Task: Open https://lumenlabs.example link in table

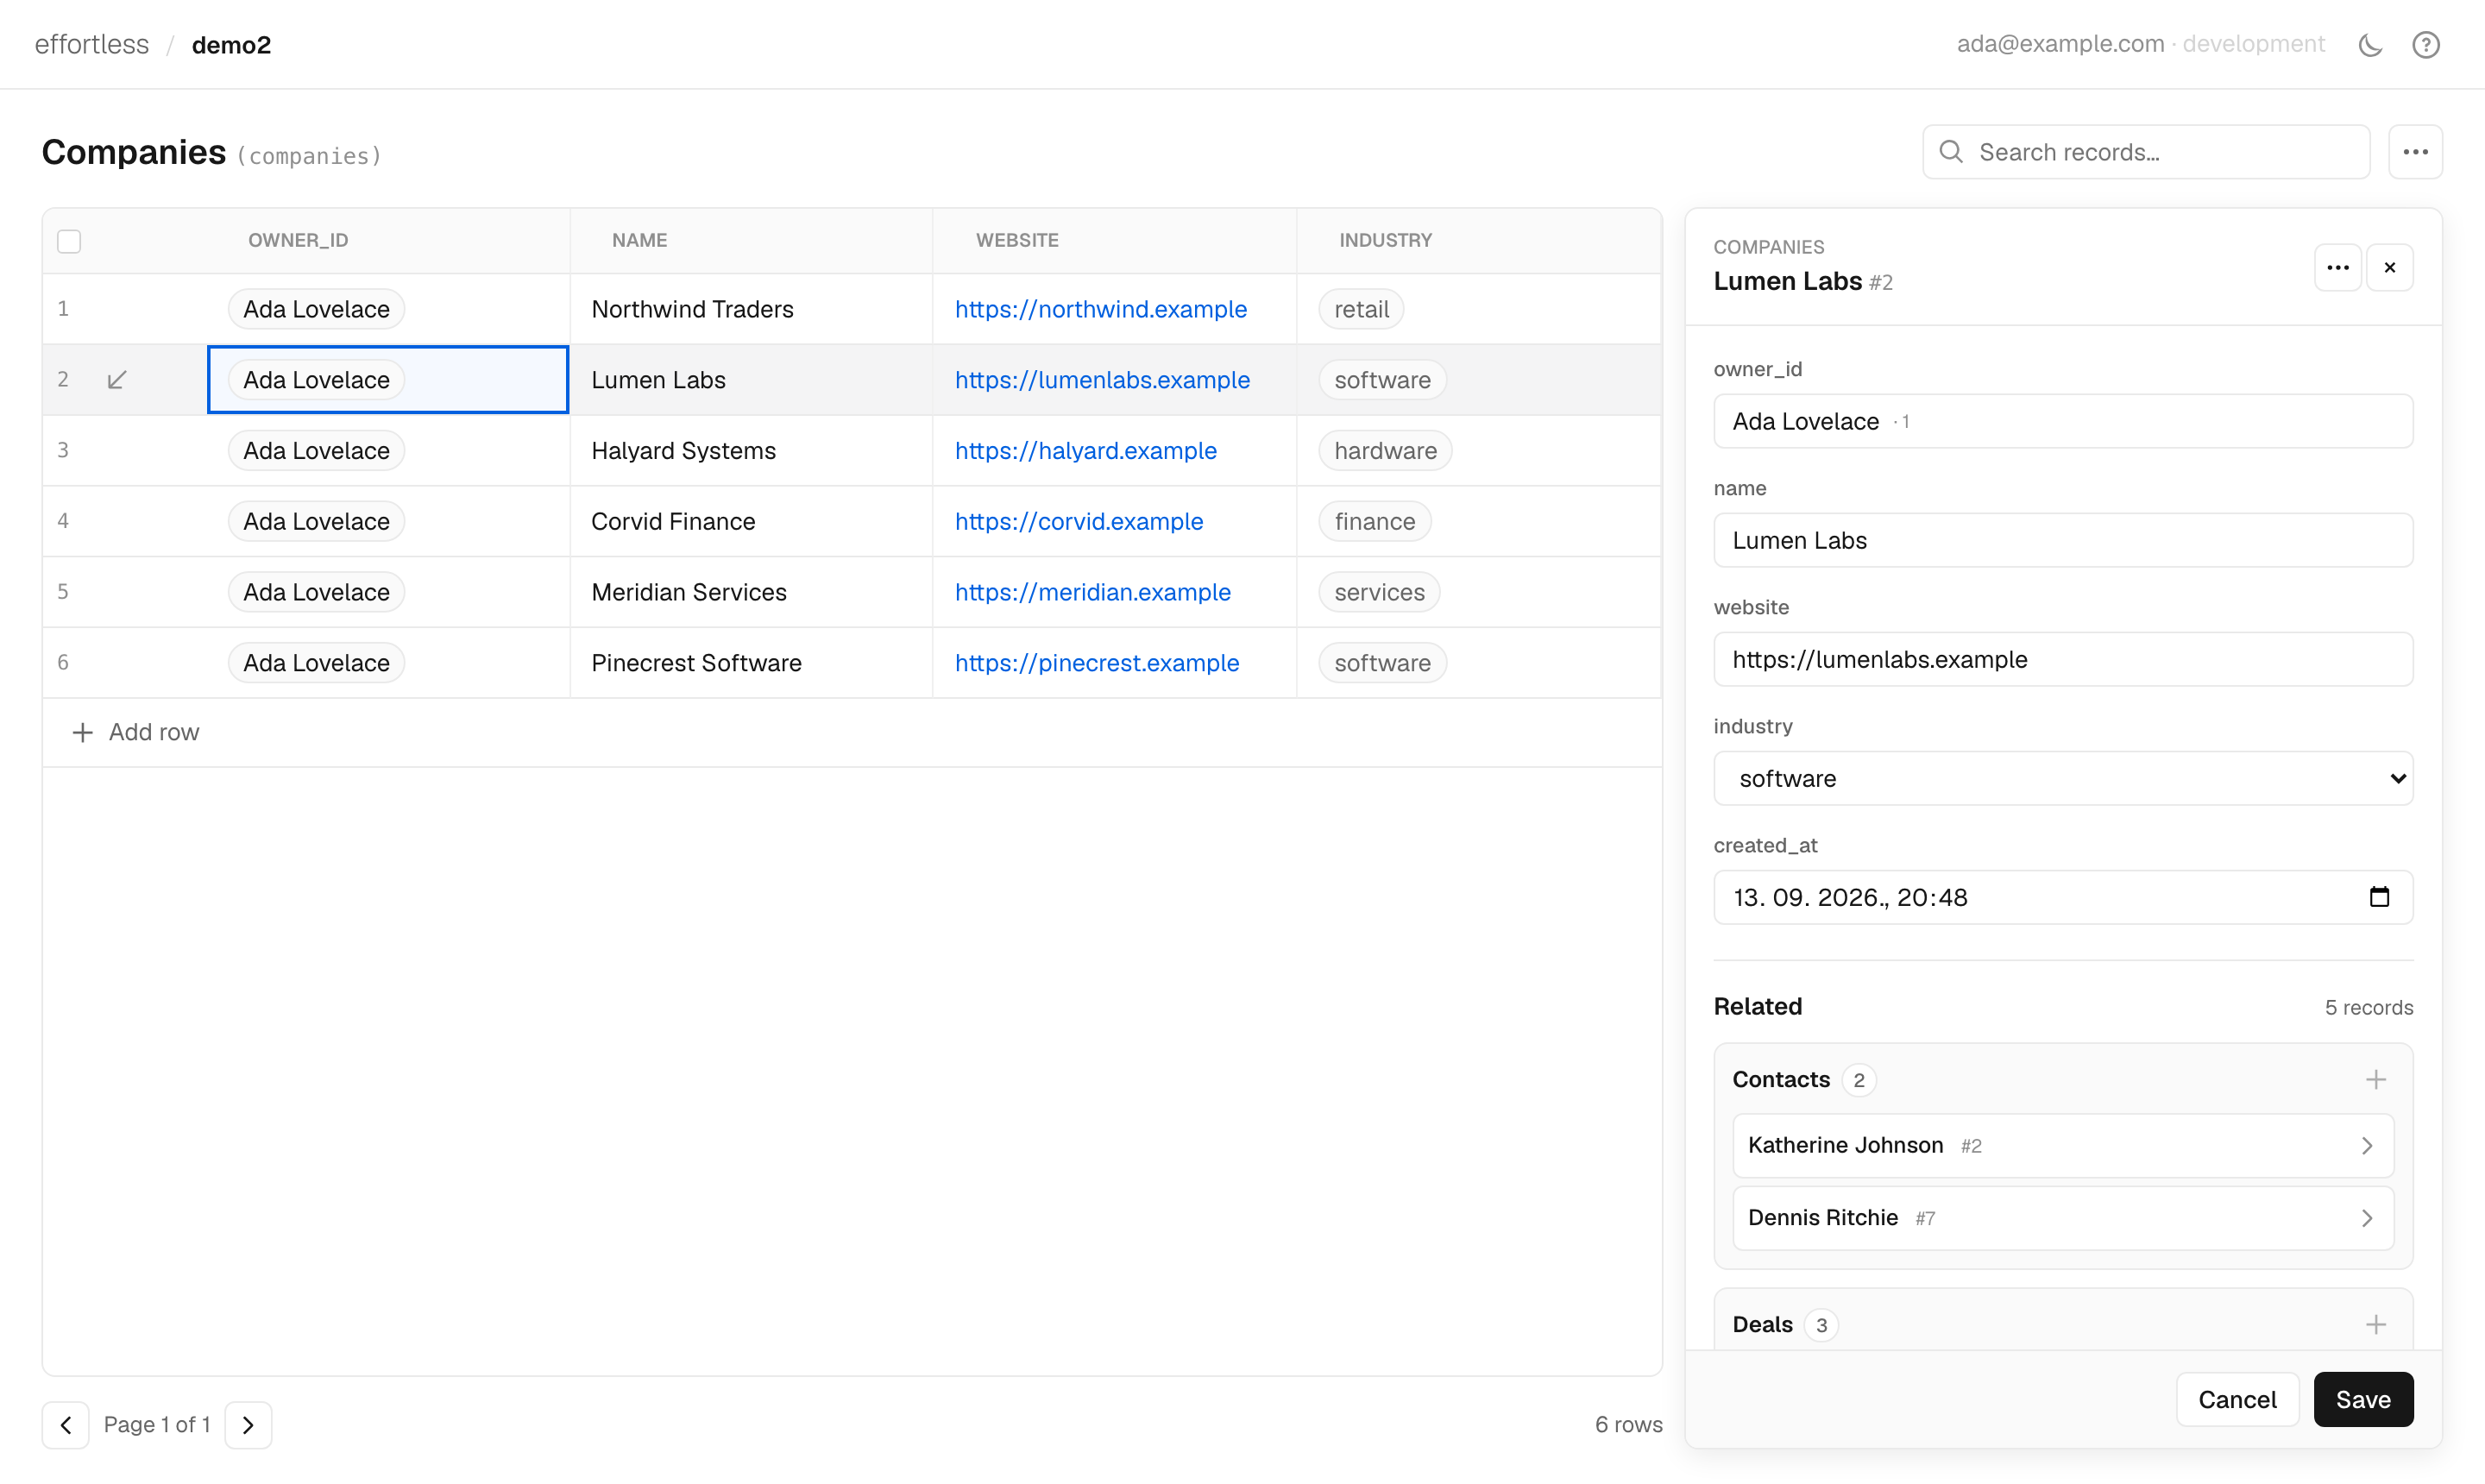Action: 1102,380
